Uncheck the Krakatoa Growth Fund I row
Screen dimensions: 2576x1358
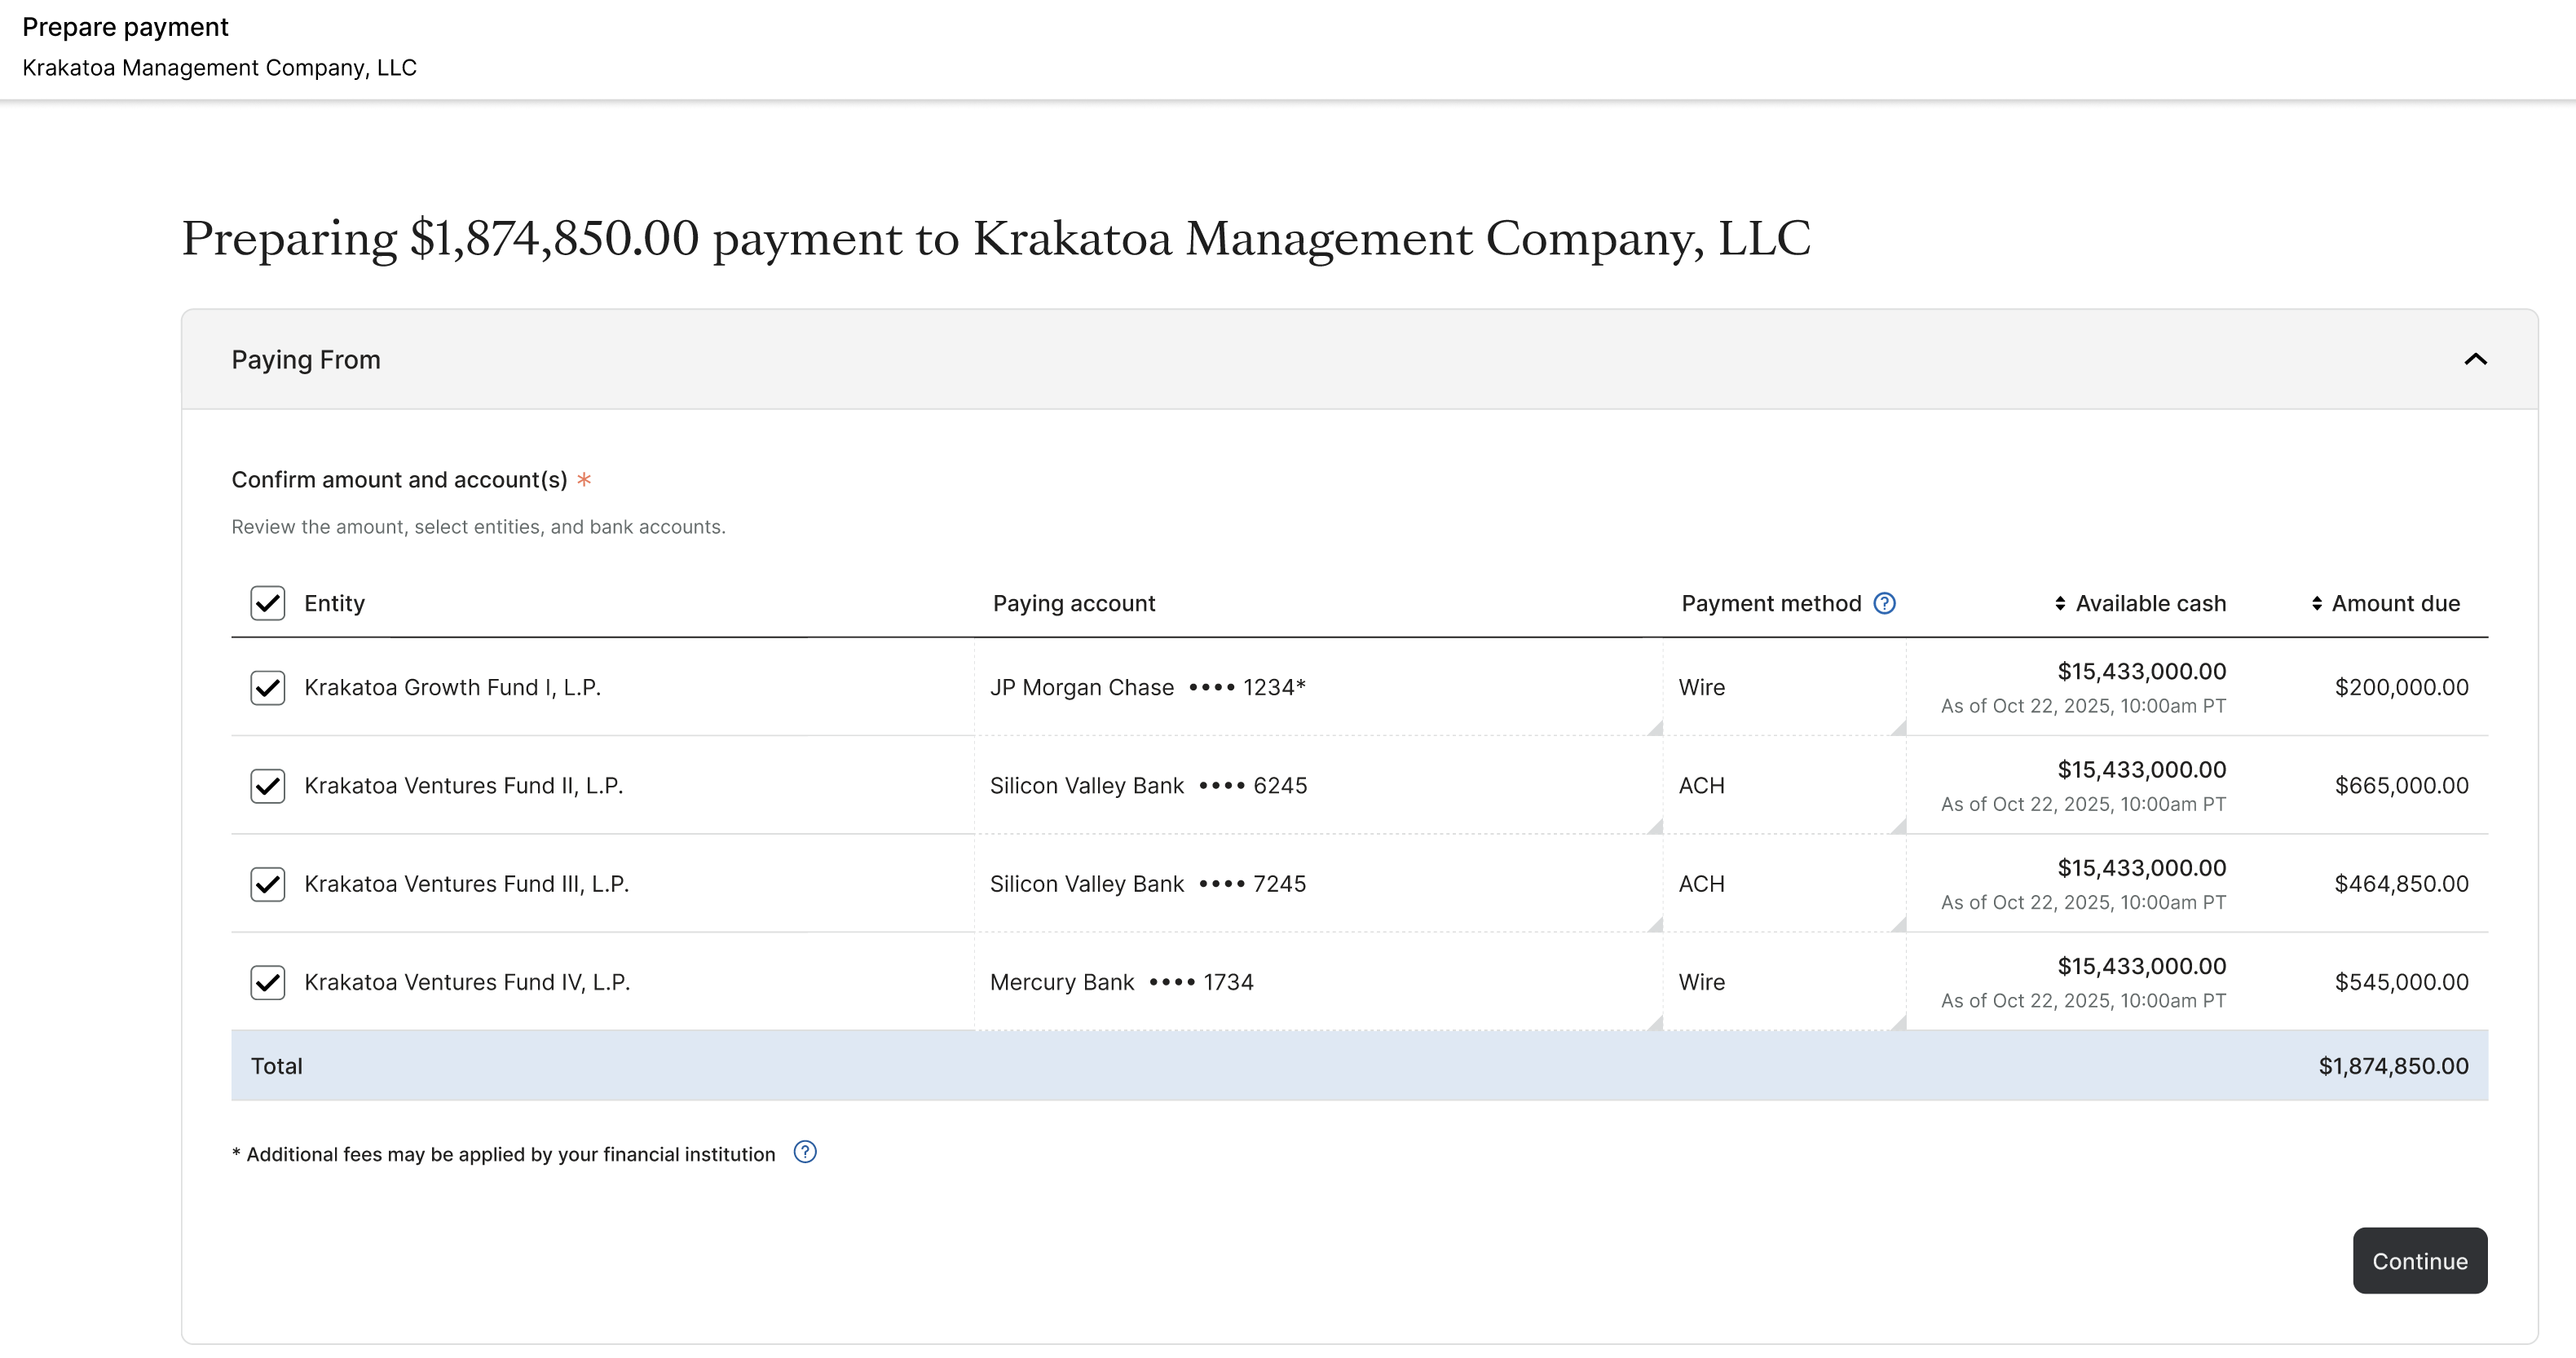click(x=267, y=687)
